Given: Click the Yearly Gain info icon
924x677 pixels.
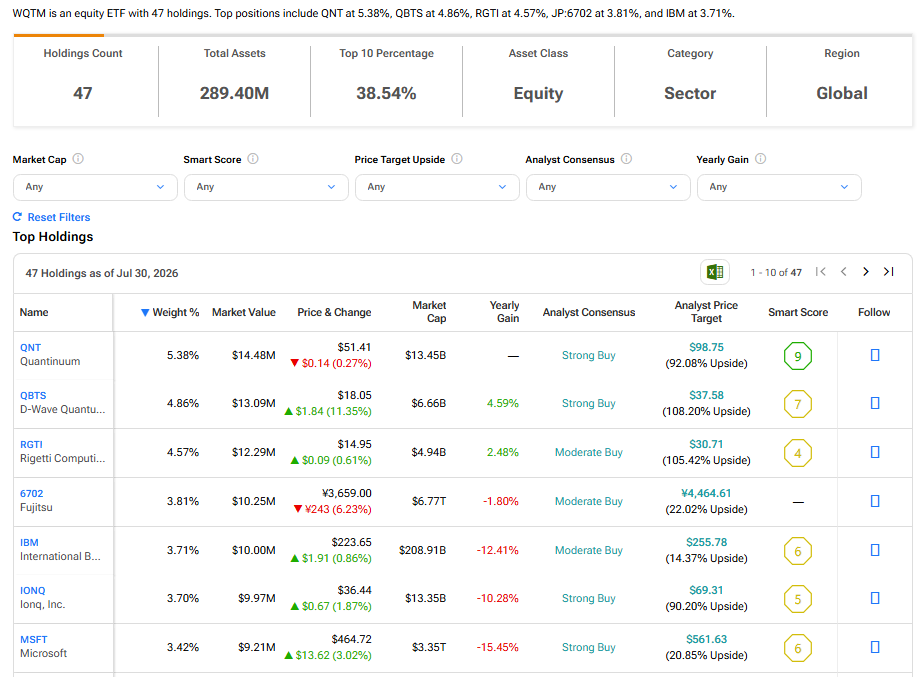Looking at the screenshot, I should click(x=761, y=159).
